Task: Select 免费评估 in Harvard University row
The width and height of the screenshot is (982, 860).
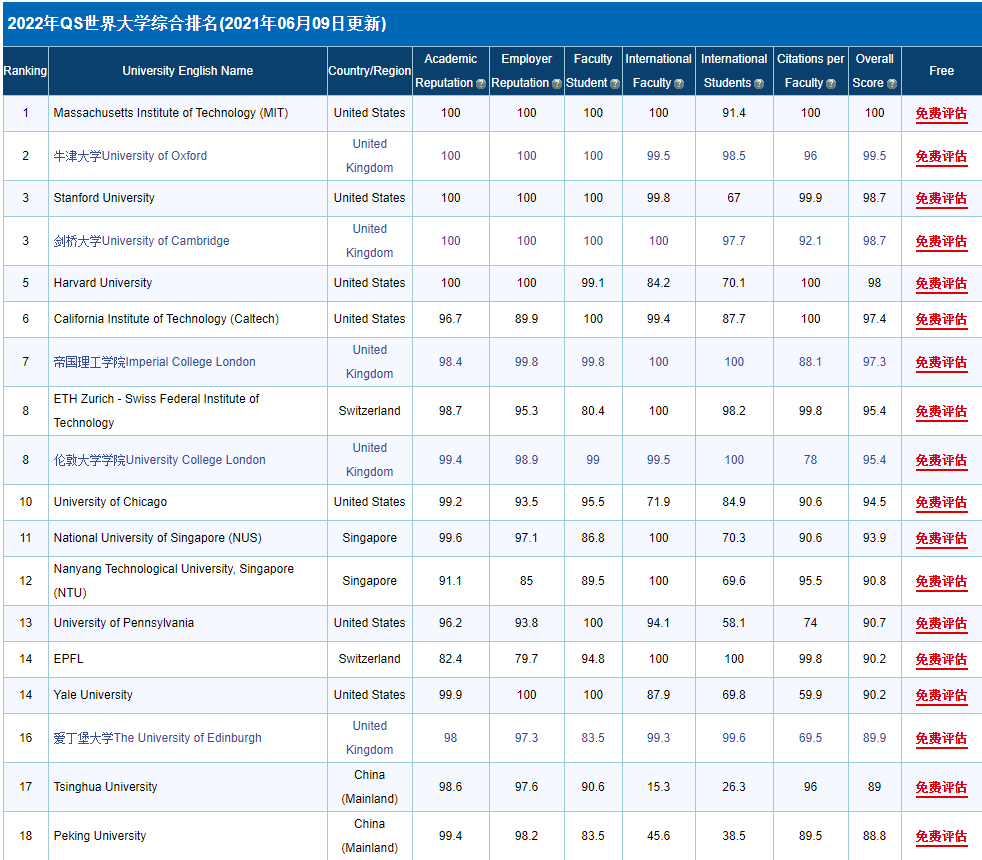Action: click(941, 284)
